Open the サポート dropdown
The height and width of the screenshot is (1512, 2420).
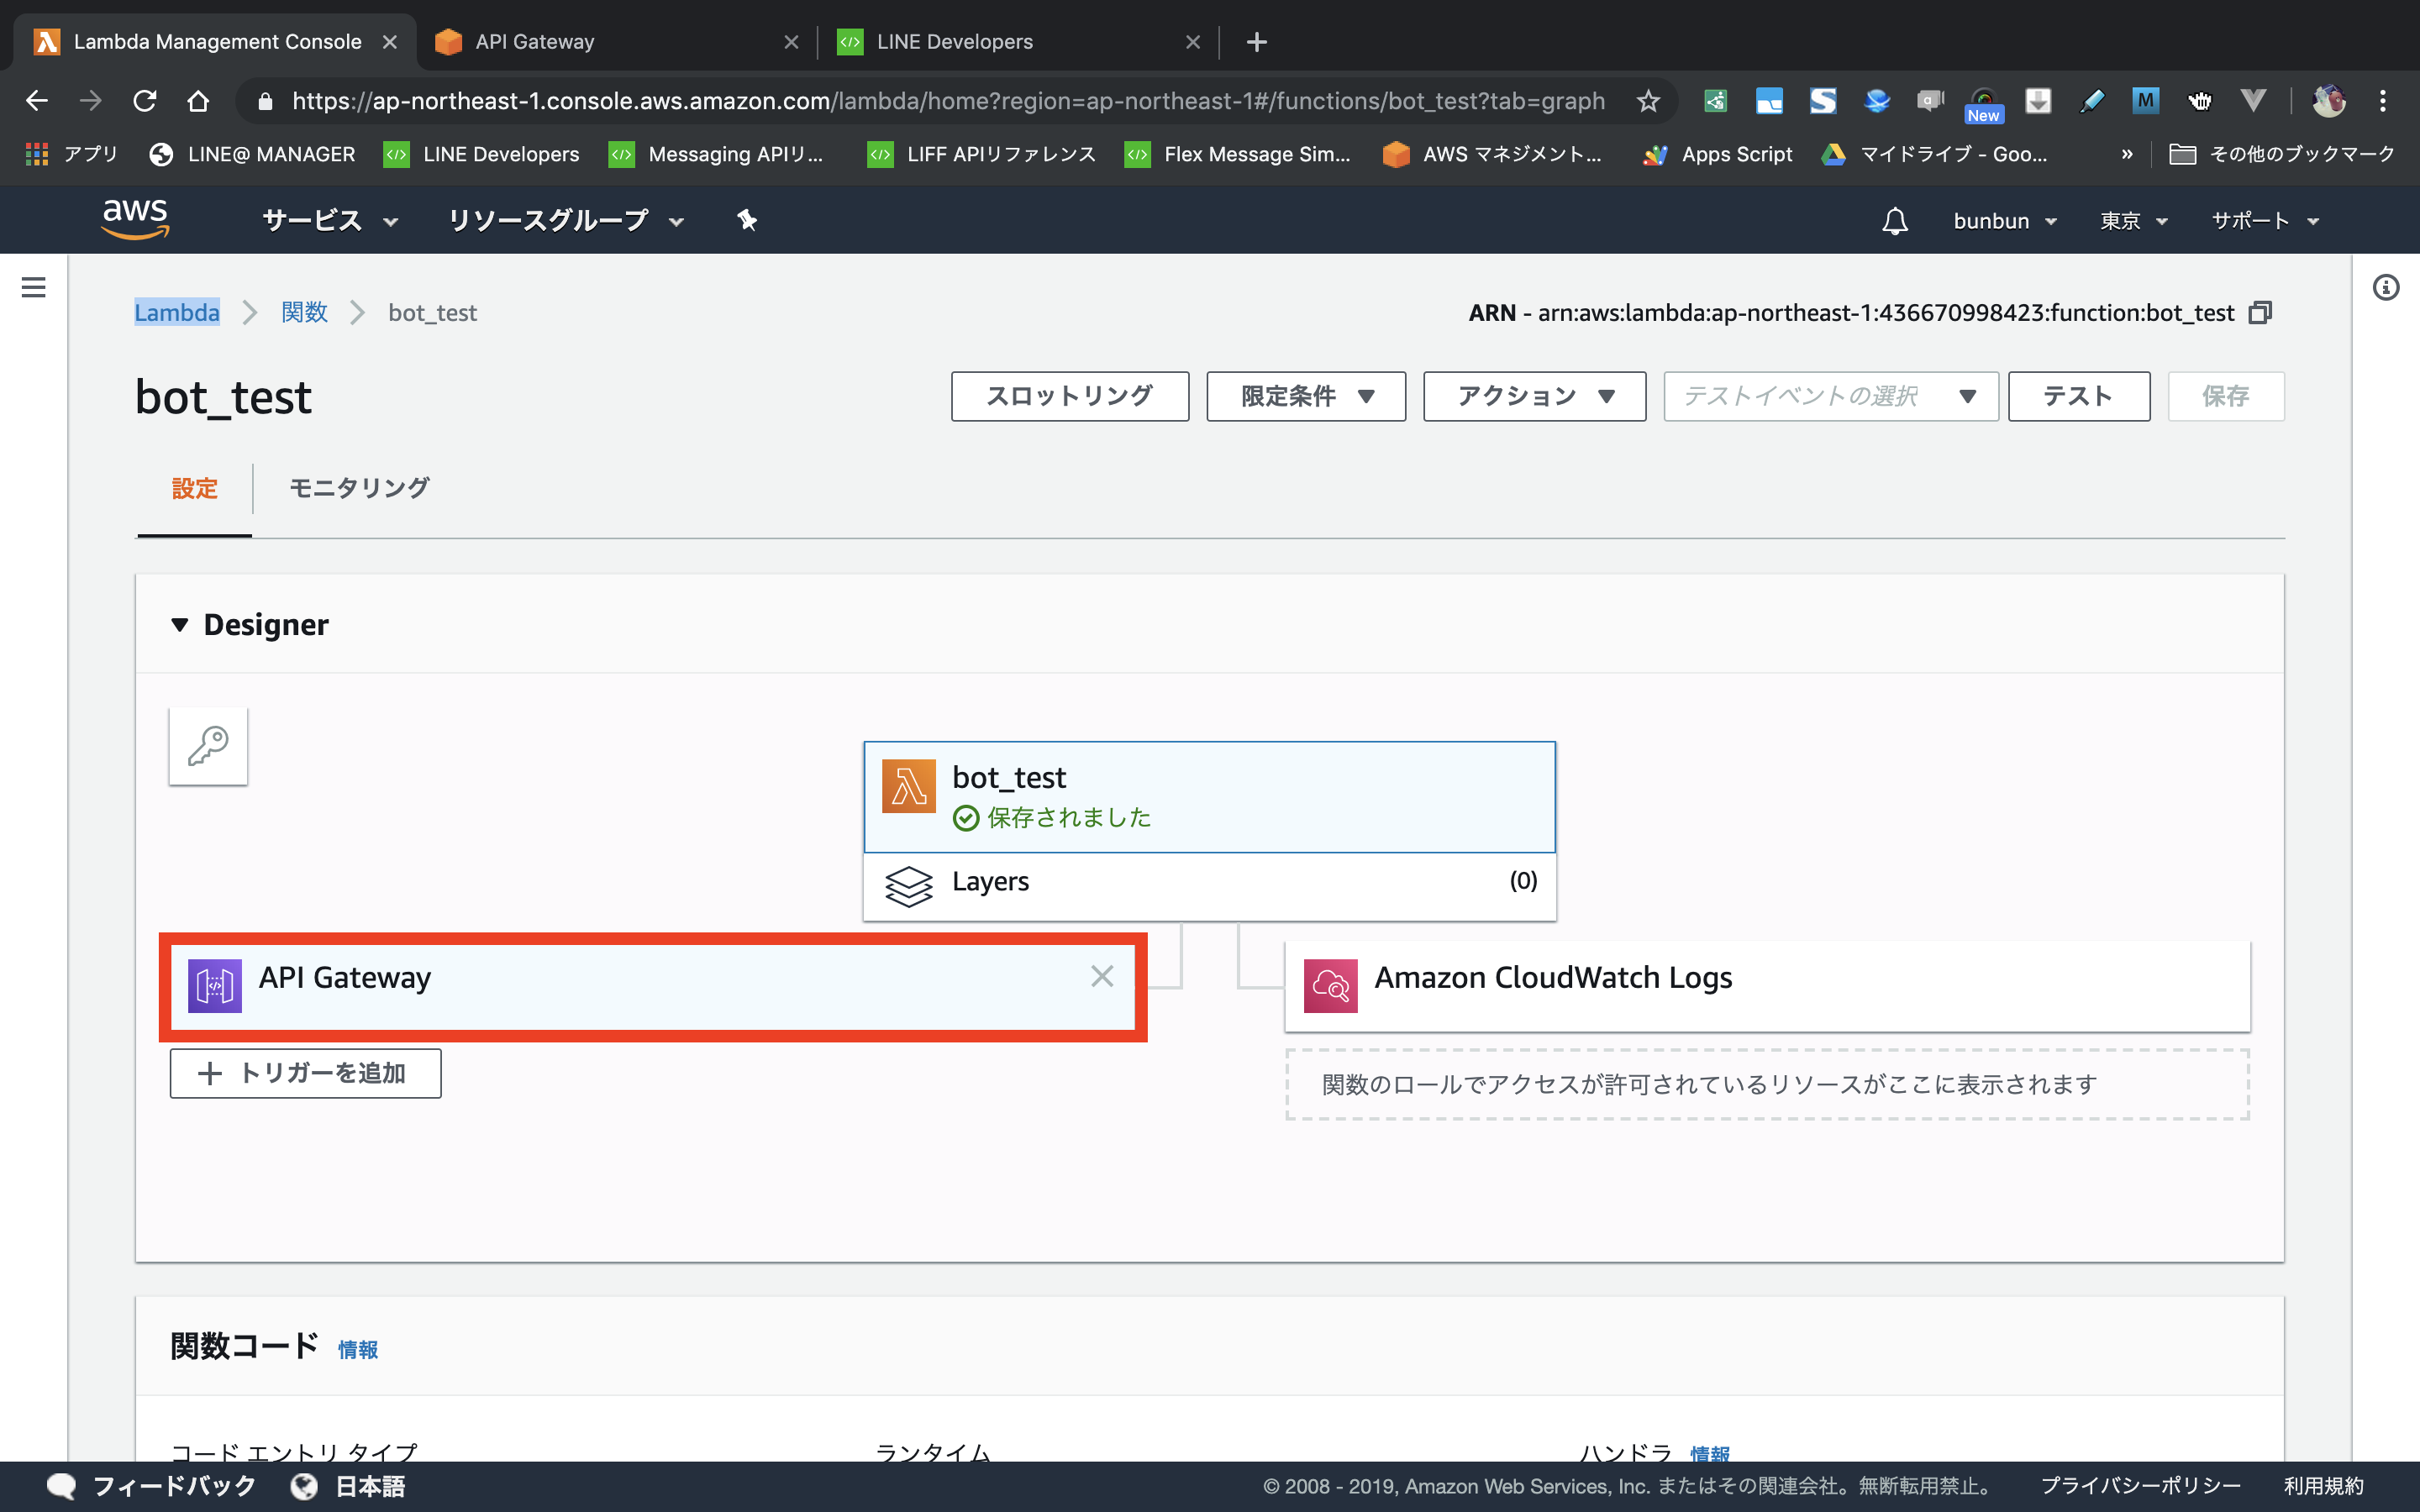tap(2264, 221)
